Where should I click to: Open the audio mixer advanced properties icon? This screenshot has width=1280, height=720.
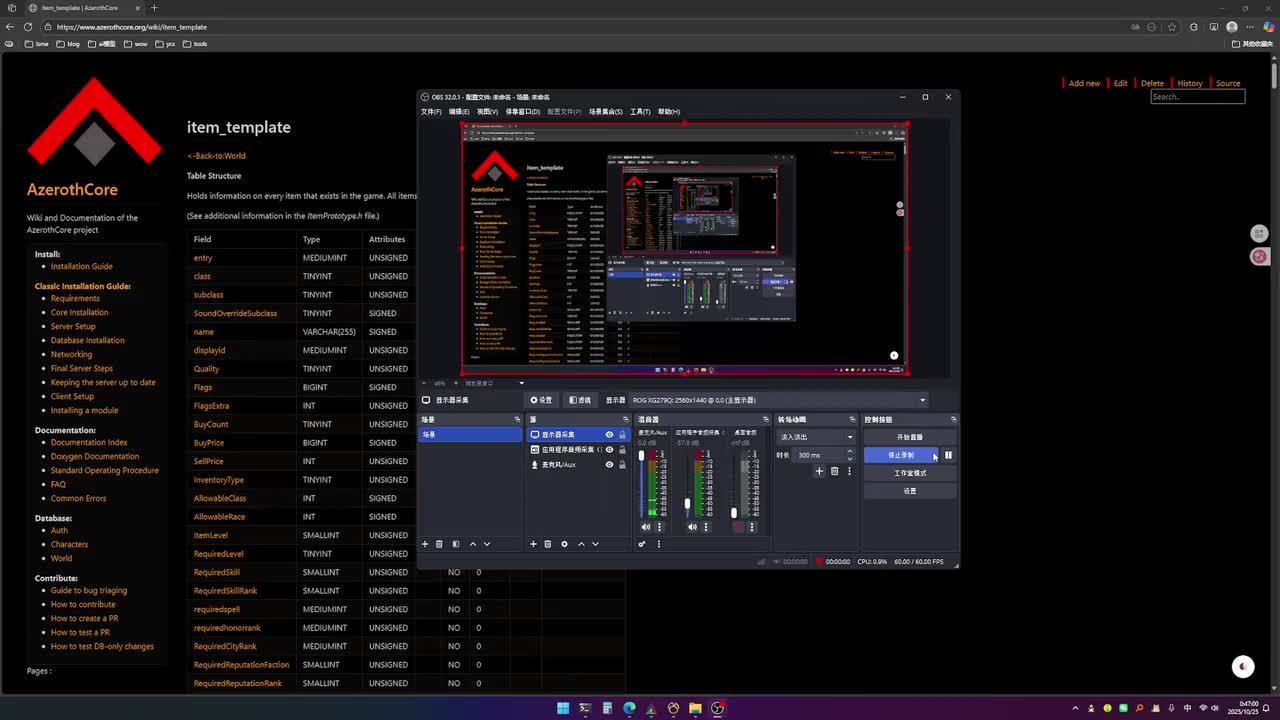pos(642,544)
